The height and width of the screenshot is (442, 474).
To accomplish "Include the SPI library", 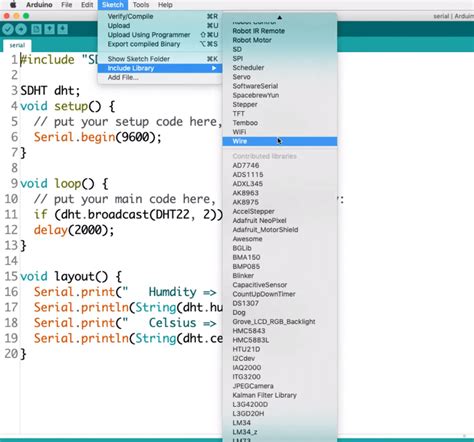I will click(x=280, y=59).
